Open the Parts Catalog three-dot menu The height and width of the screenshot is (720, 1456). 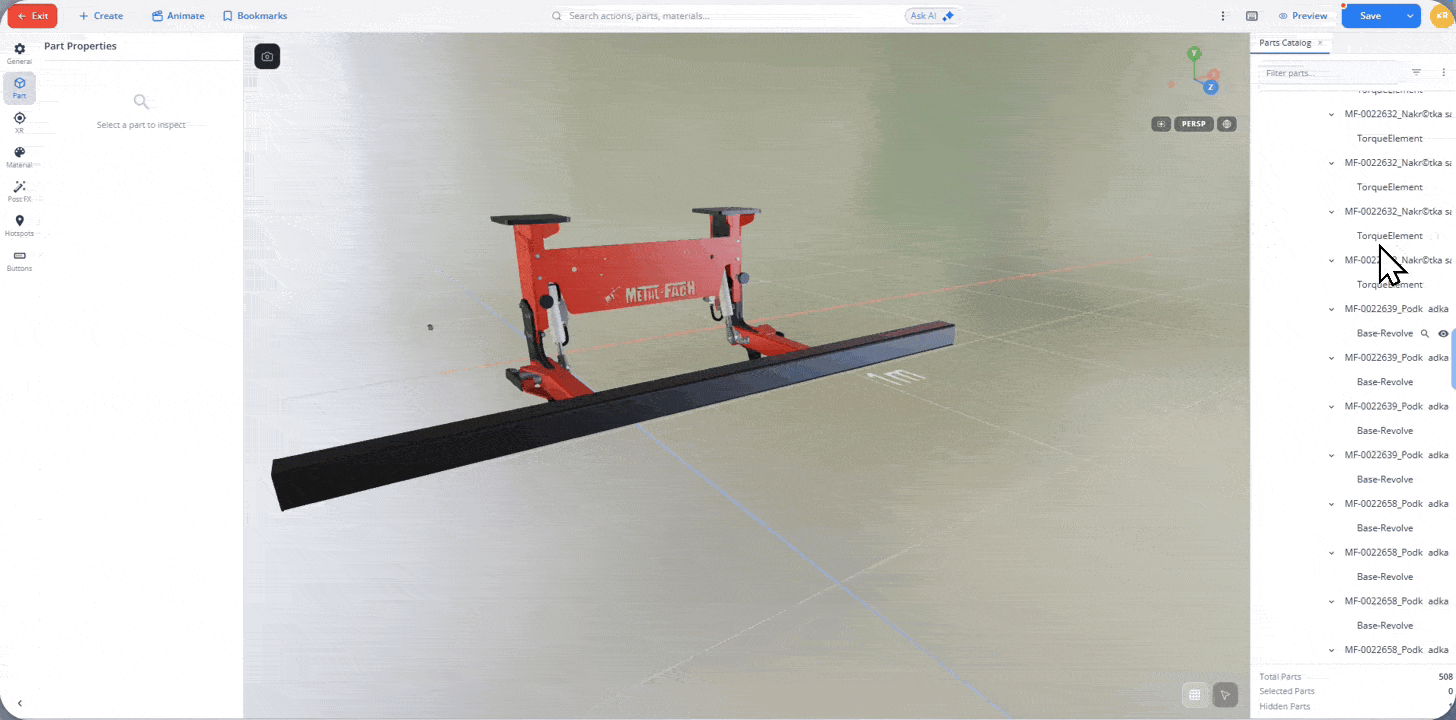pos(1443,72)
